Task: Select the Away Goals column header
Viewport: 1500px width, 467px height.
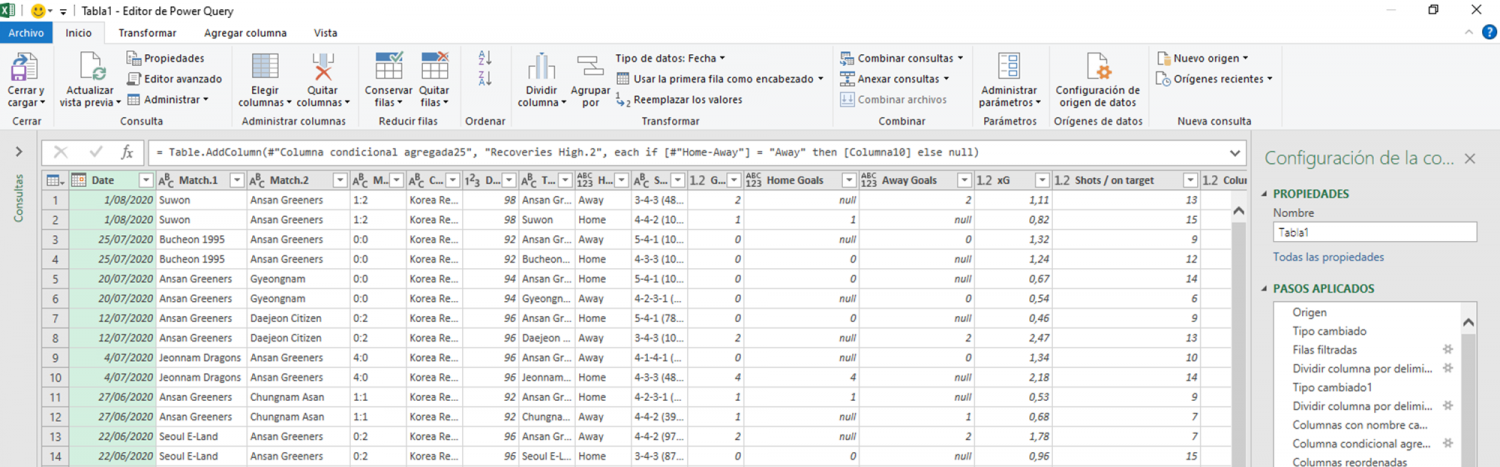Action: click(915, 181)
